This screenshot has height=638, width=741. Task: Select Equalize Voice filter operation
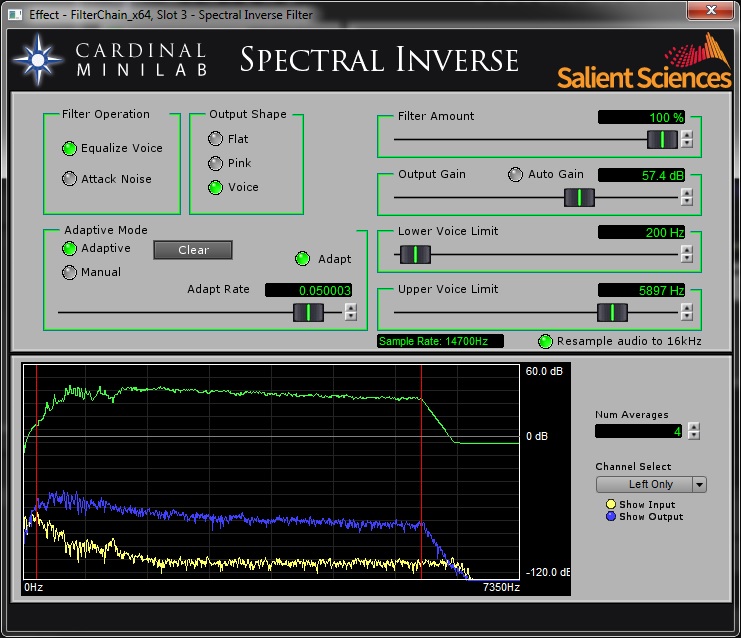(x=69, y=148)
